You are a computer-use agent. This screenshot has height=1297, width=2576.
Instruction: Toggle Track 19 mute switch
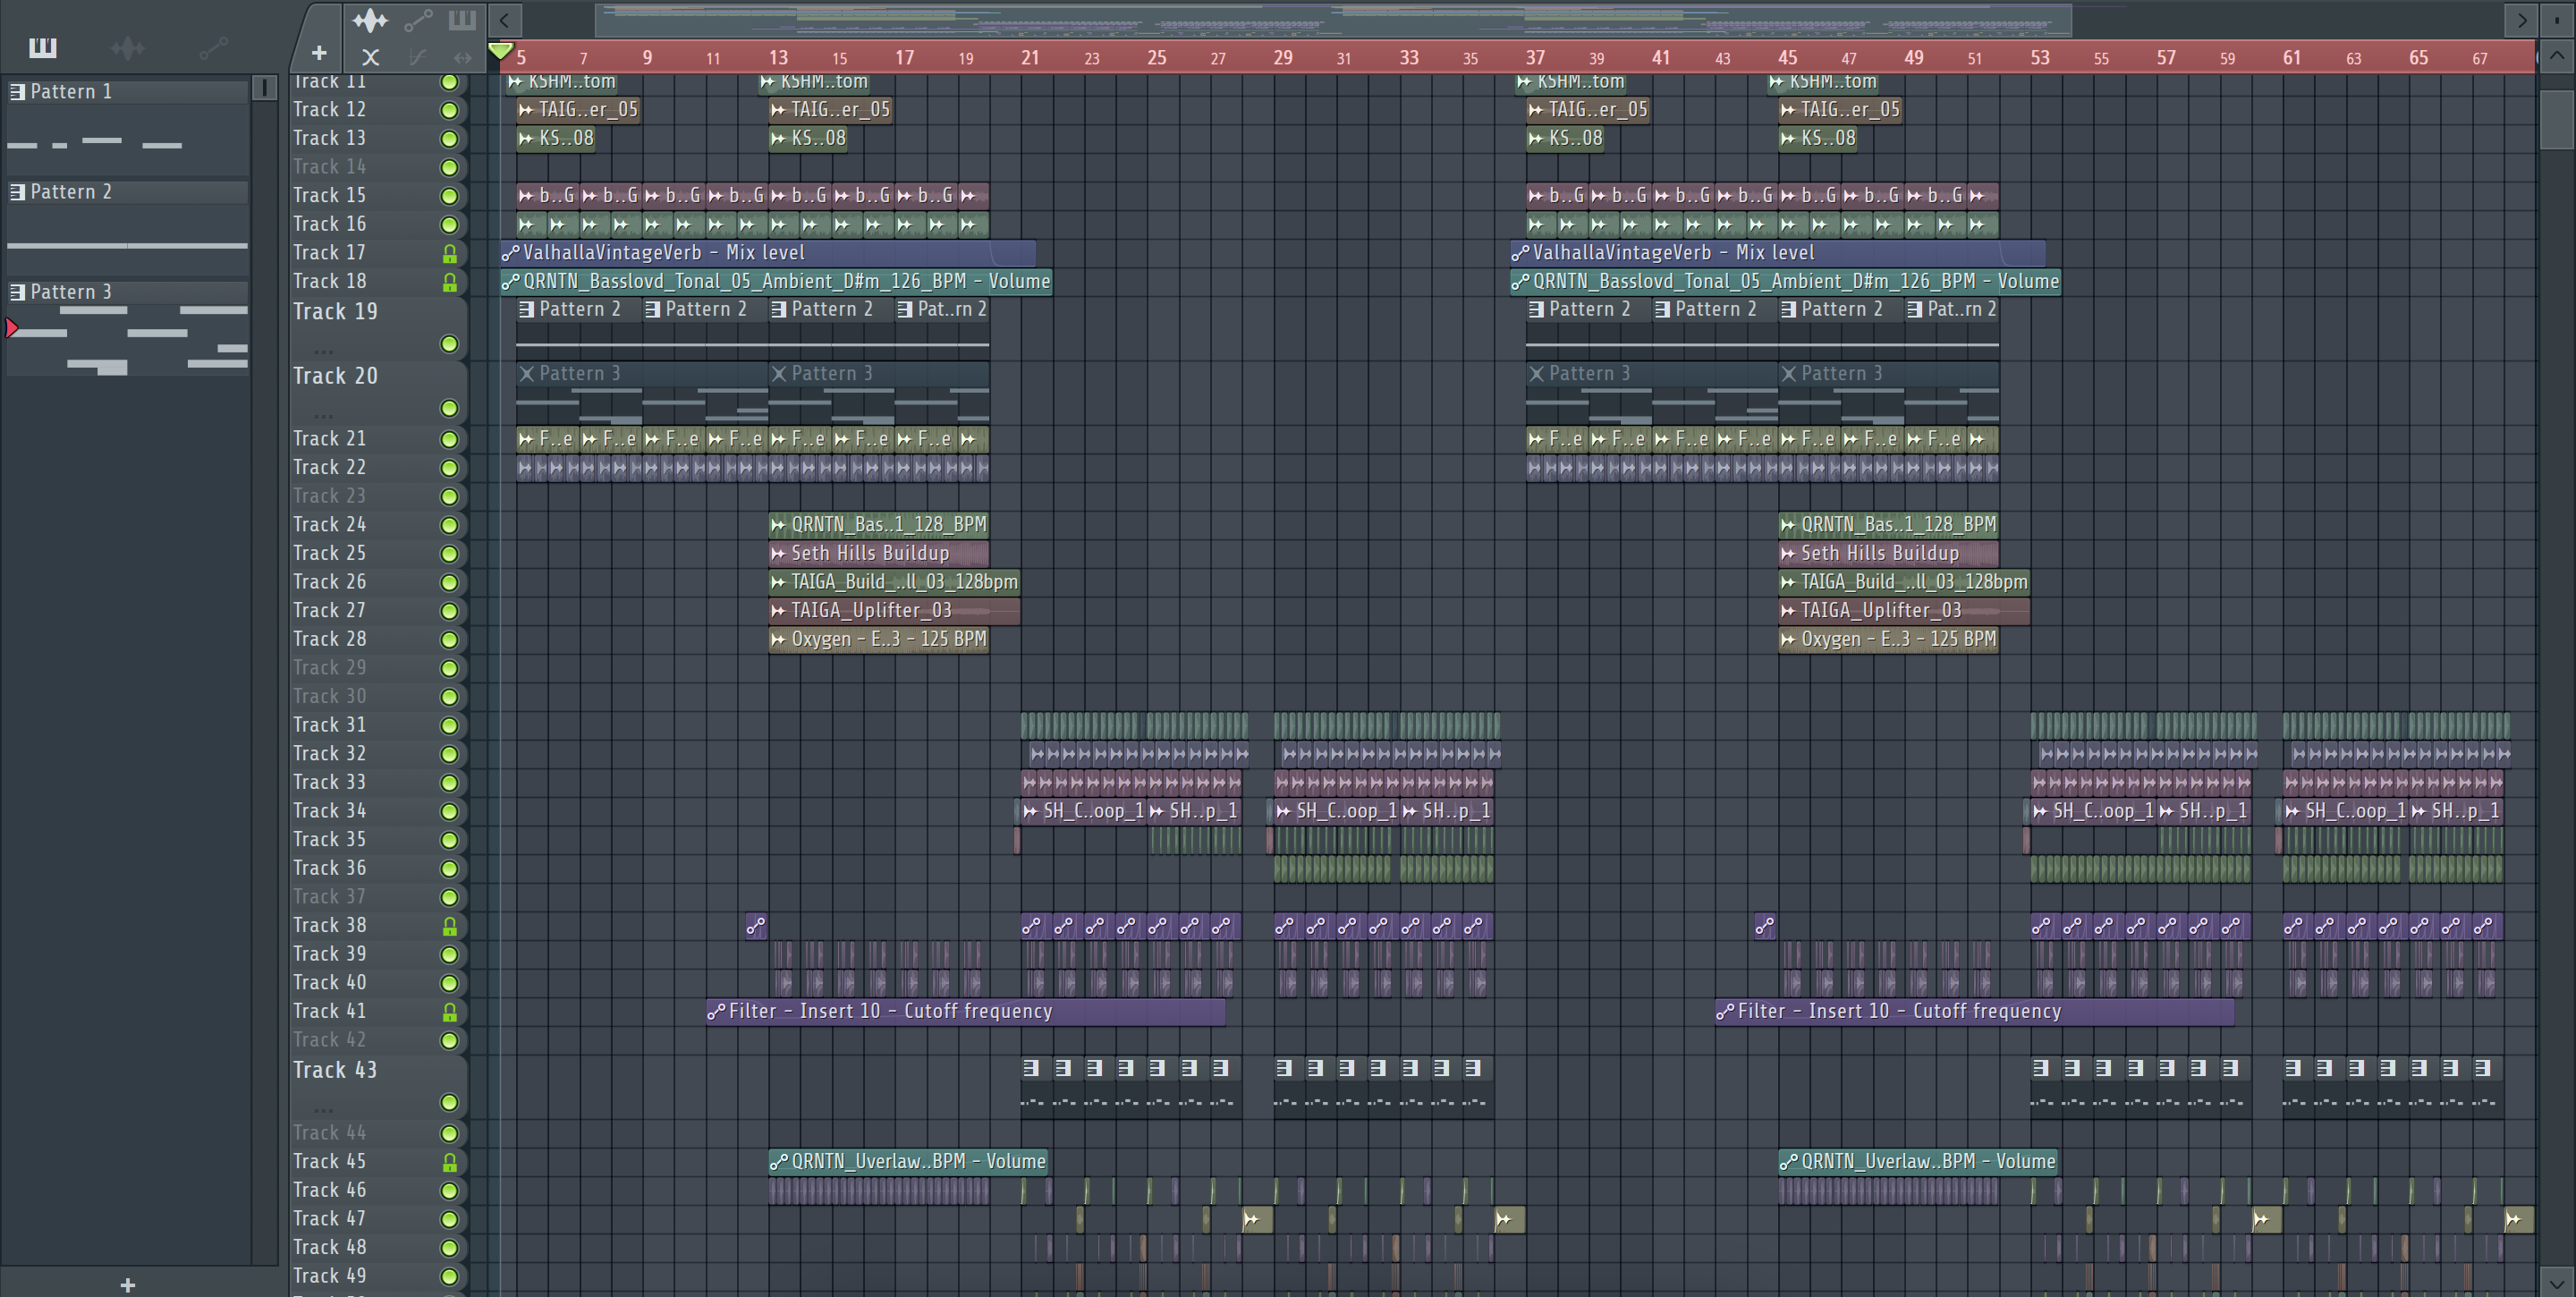coord(450,344)
